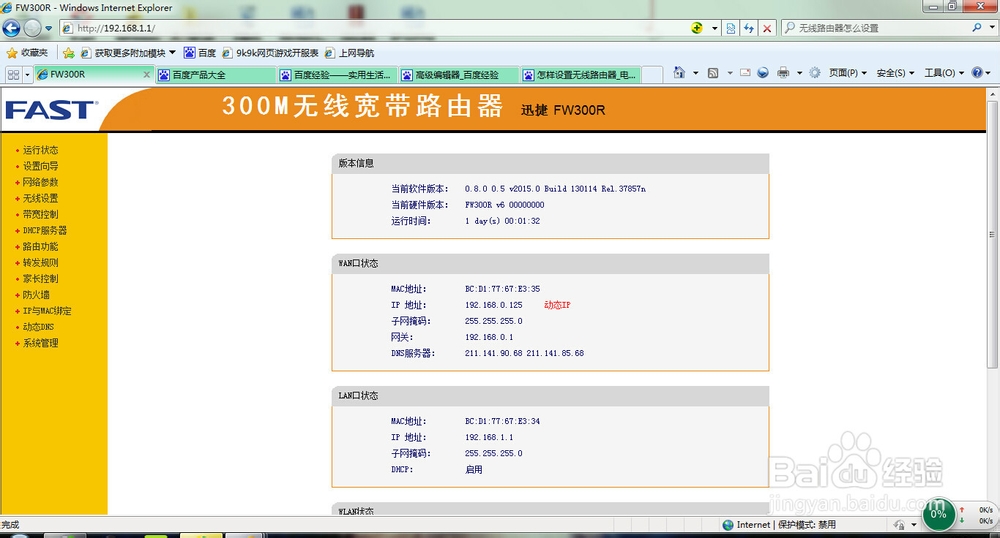Open the tab list dropdown arrow
The image size is (1000, 538).
pyautogui.click(x=27, y=75)
